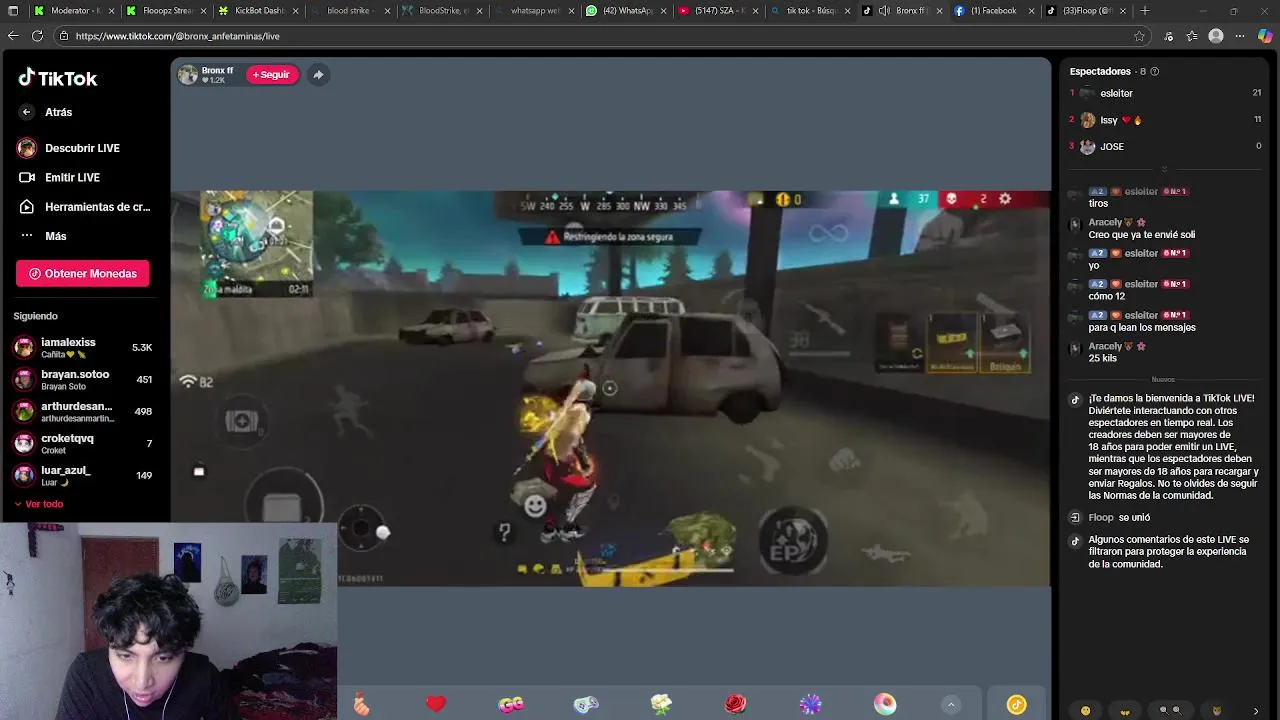This screenshot has width=1280, height=720.
Task: Open arthurdesan... in the Siguiendo list
Action: 82,412
